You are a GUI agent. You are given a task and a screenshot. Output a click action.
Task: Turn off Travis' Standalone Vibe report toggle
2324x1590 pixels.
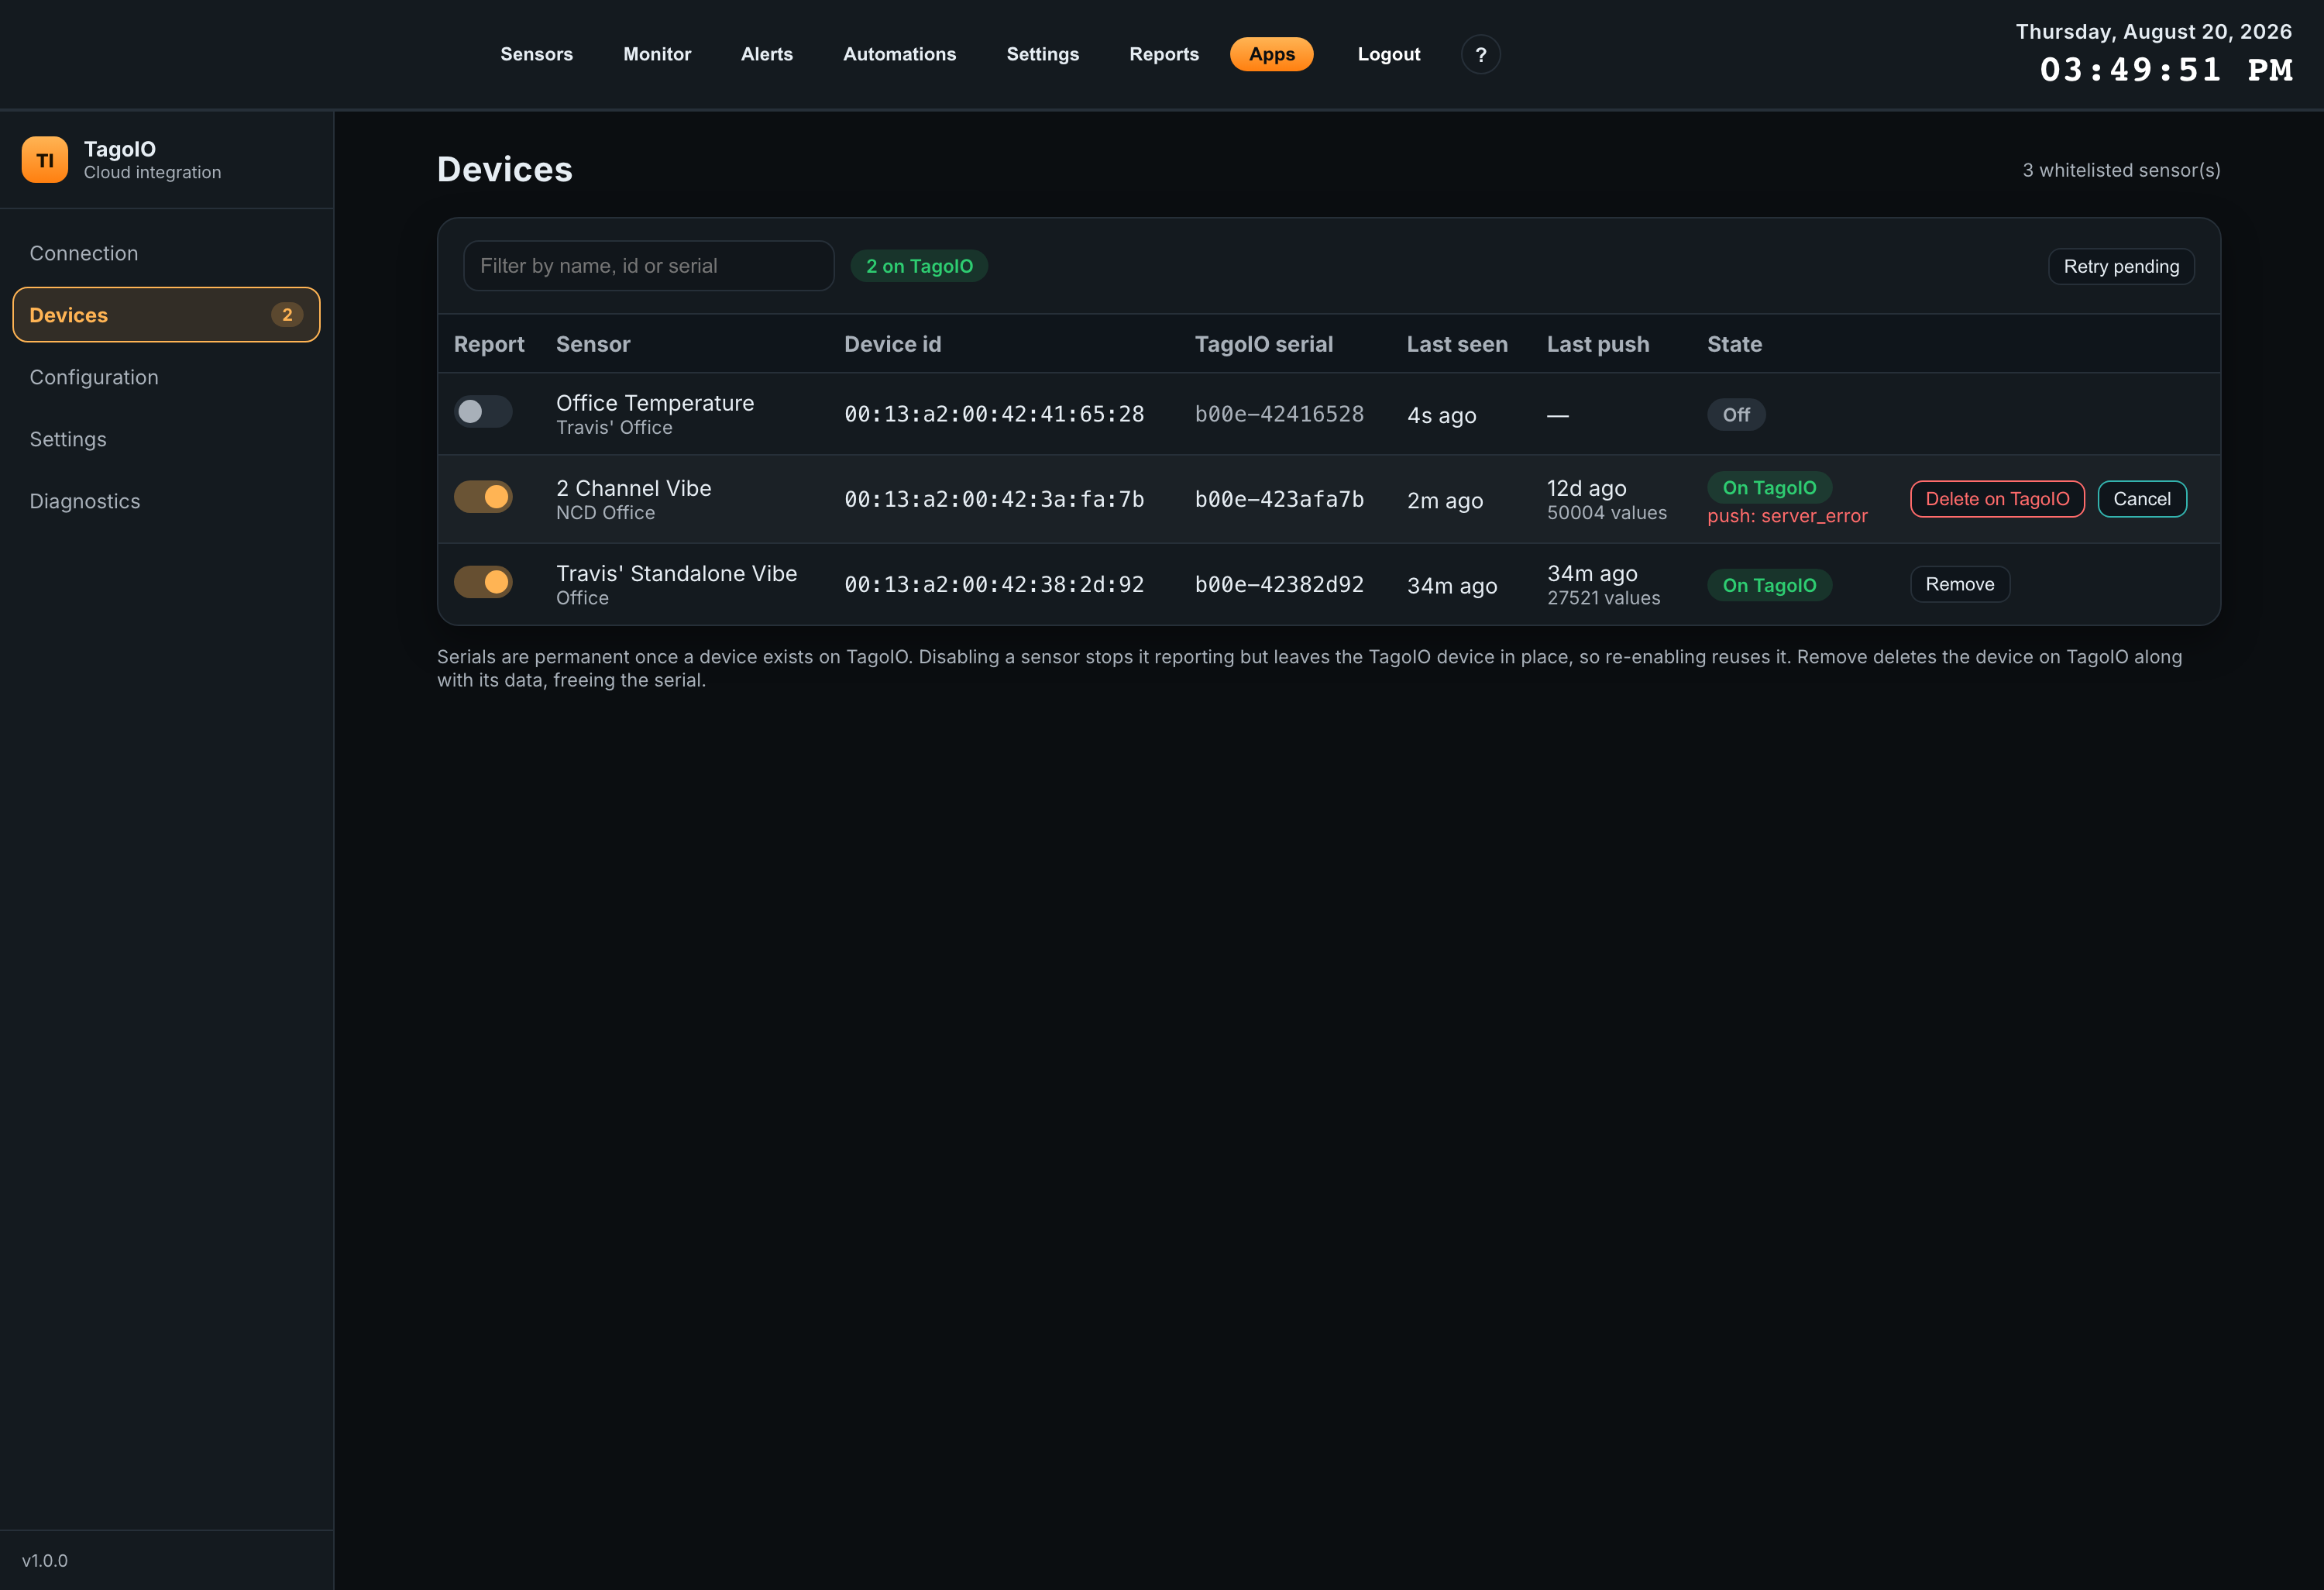click(483, 582)
